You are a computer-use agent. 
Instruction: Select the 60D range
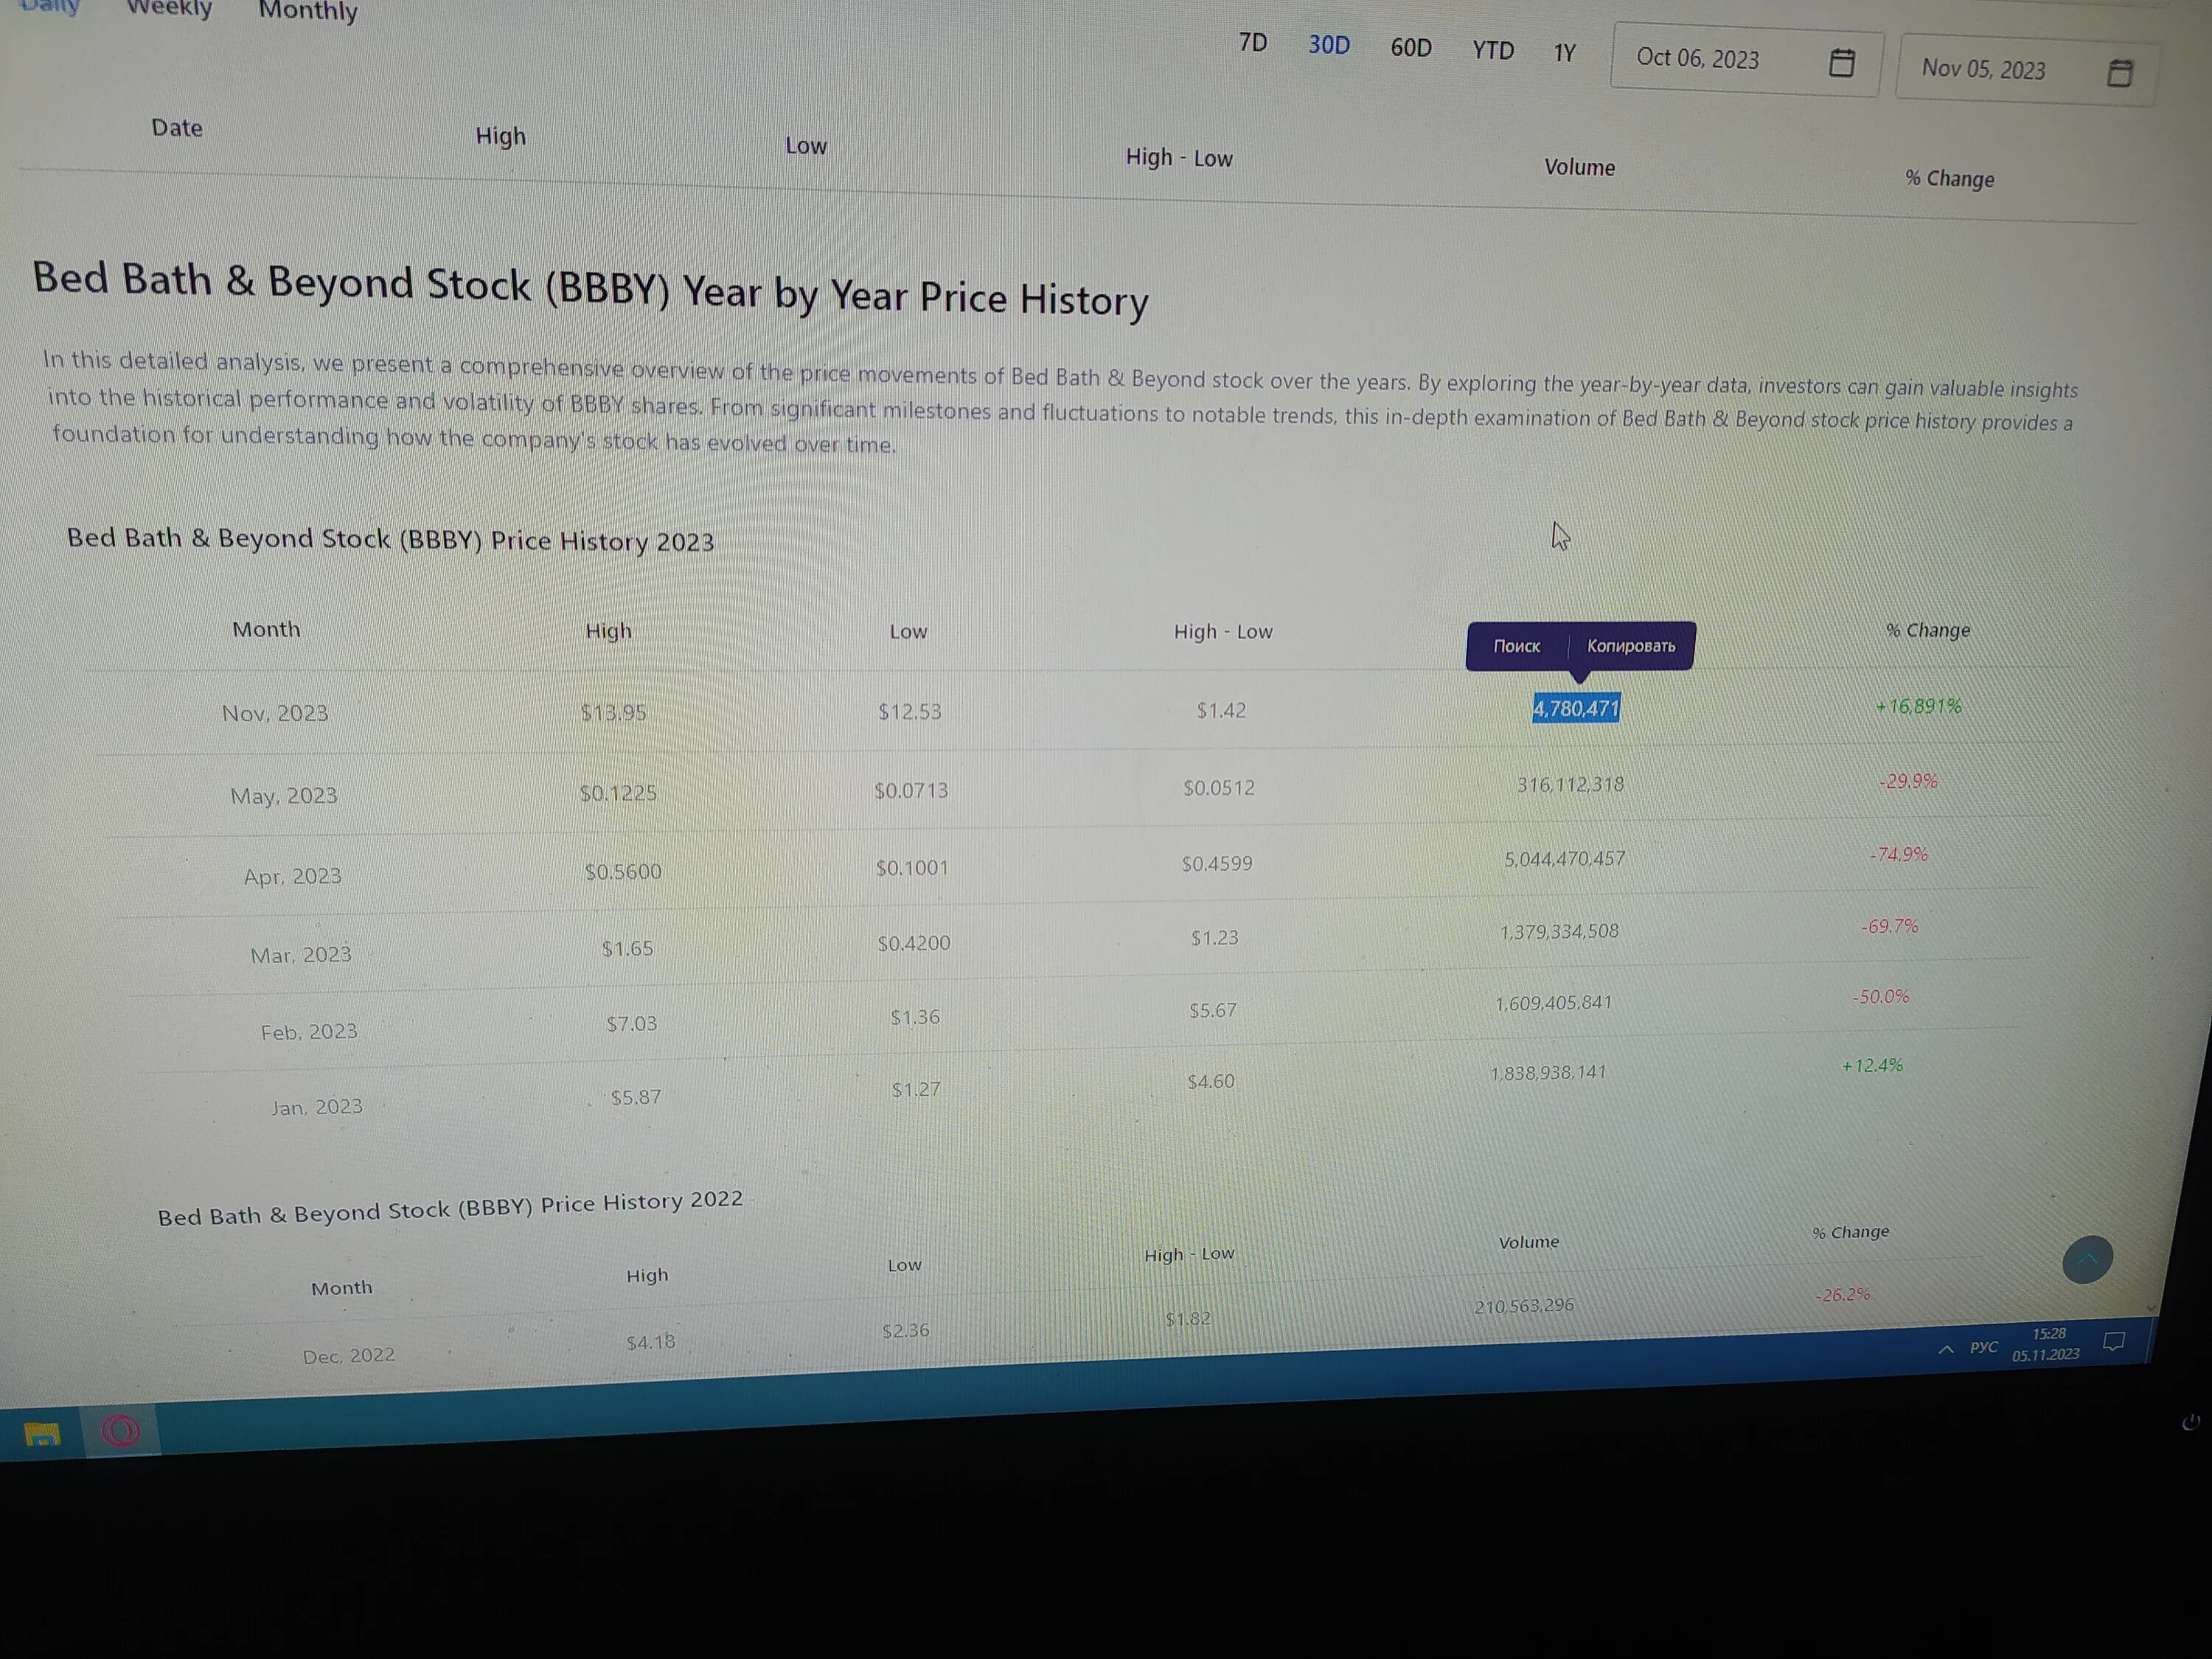[1410, 48]
